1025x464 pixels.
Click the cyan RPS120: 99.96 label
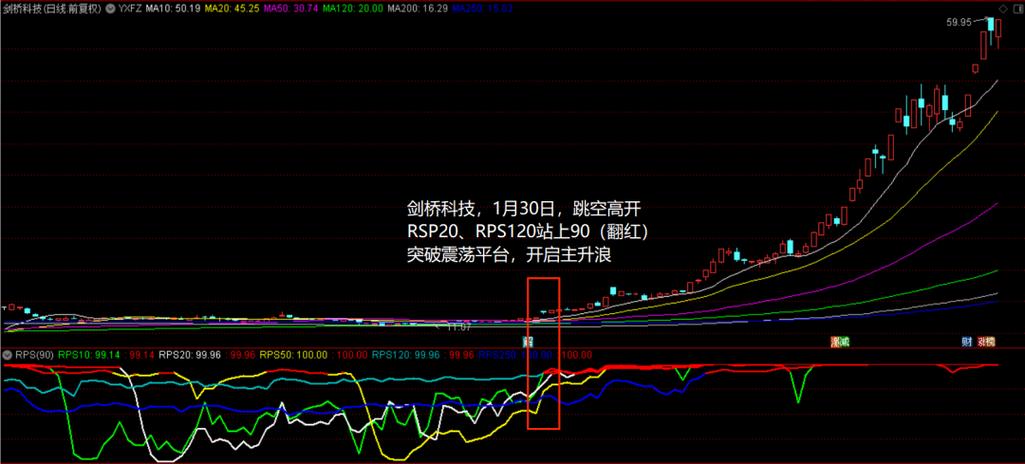coord(405,355)
